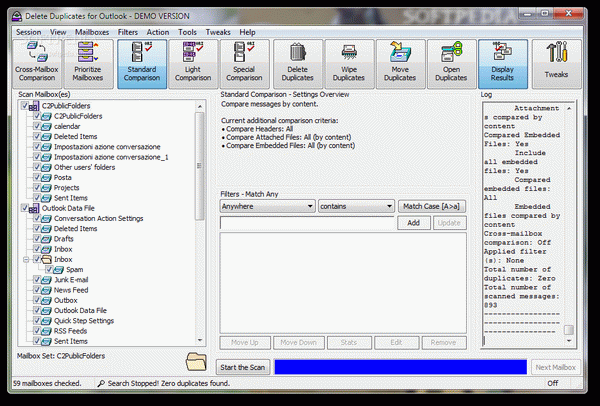The height and width of the screenshot is (406, 600).
Task: Click the calendar folder icon
Action: click(x=46, y=127)
